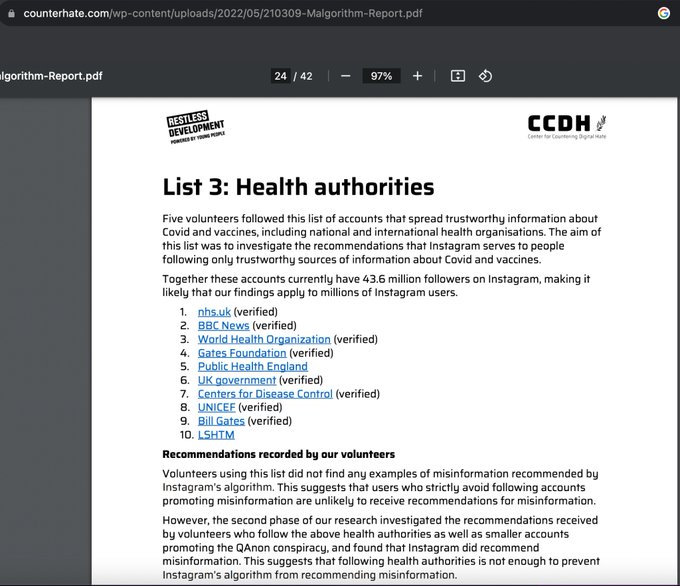
Task: Open the LSHTM link
Action: tap(216, 435)
